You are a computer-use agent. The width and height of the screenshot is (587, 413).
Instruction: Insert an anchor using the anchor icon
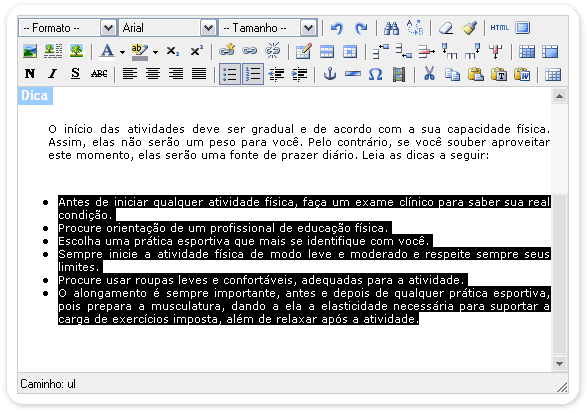[x=329, y=74]
